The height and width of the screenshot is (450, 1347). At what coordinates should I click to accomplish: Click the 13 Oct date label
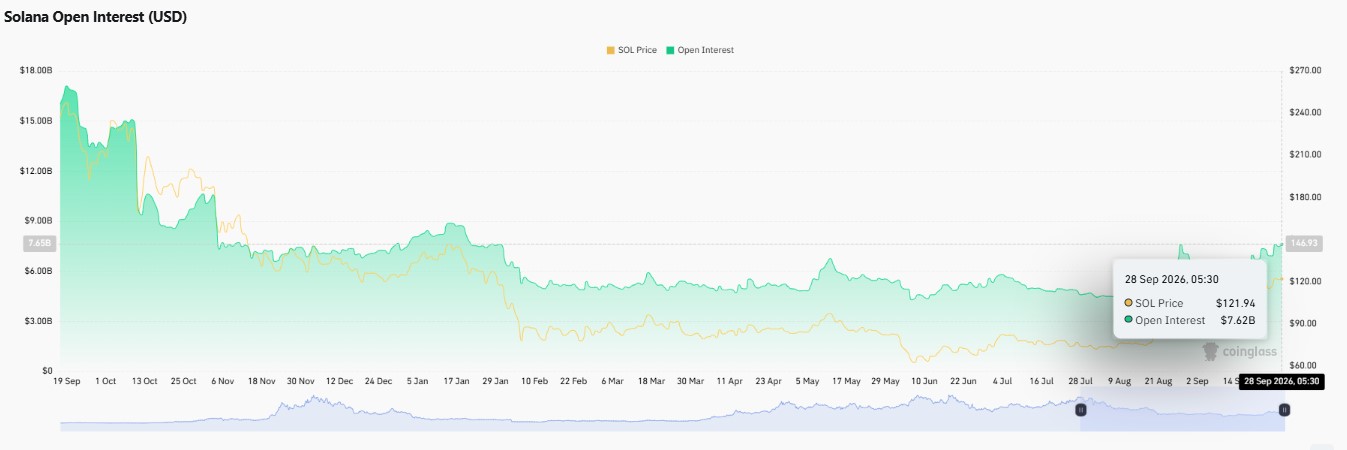[143, 381]
